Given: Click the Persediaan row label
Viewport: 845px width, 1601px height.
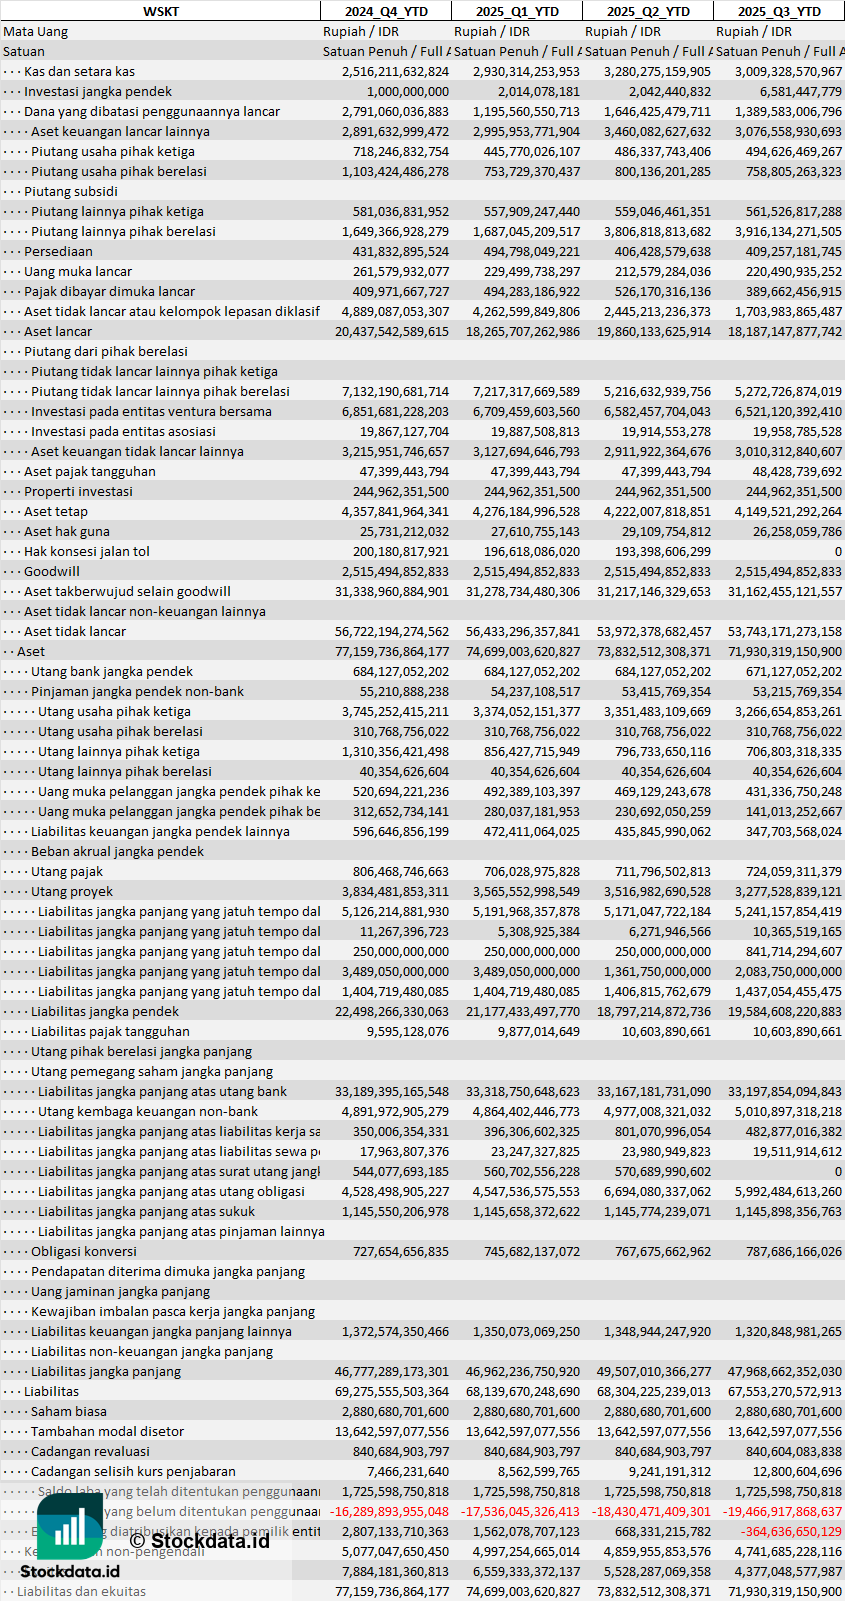Looking at the screenshot, I should 58,251.
